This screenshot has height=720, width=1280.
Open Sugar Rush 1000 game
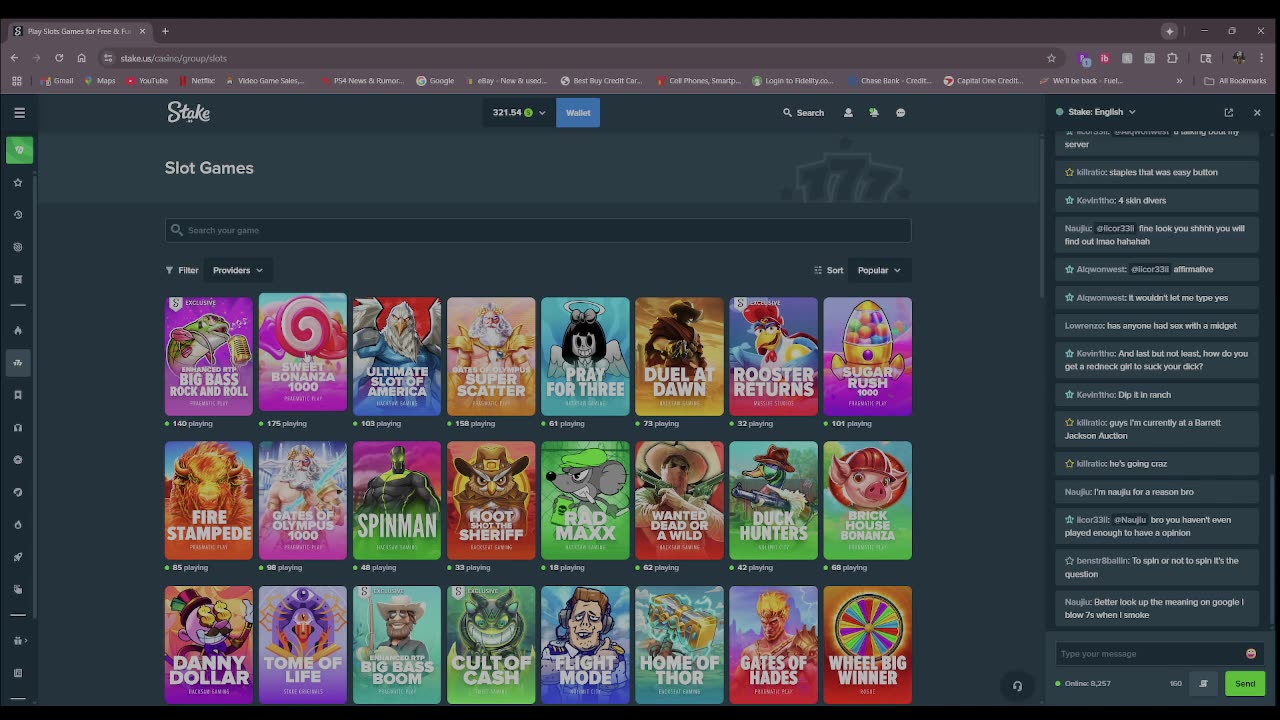[867, 356]
